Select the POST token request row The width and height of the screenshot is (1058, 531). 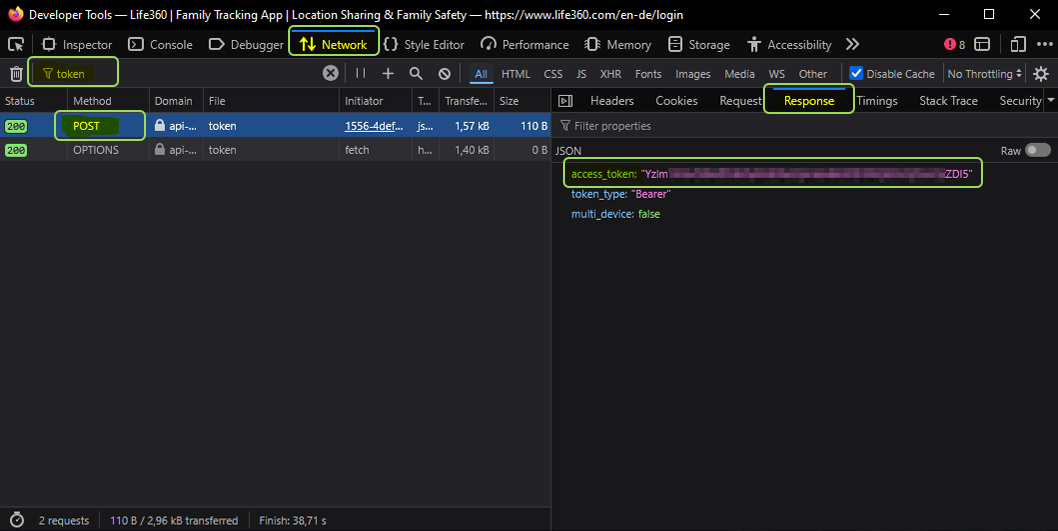click(x=275, y=125)
